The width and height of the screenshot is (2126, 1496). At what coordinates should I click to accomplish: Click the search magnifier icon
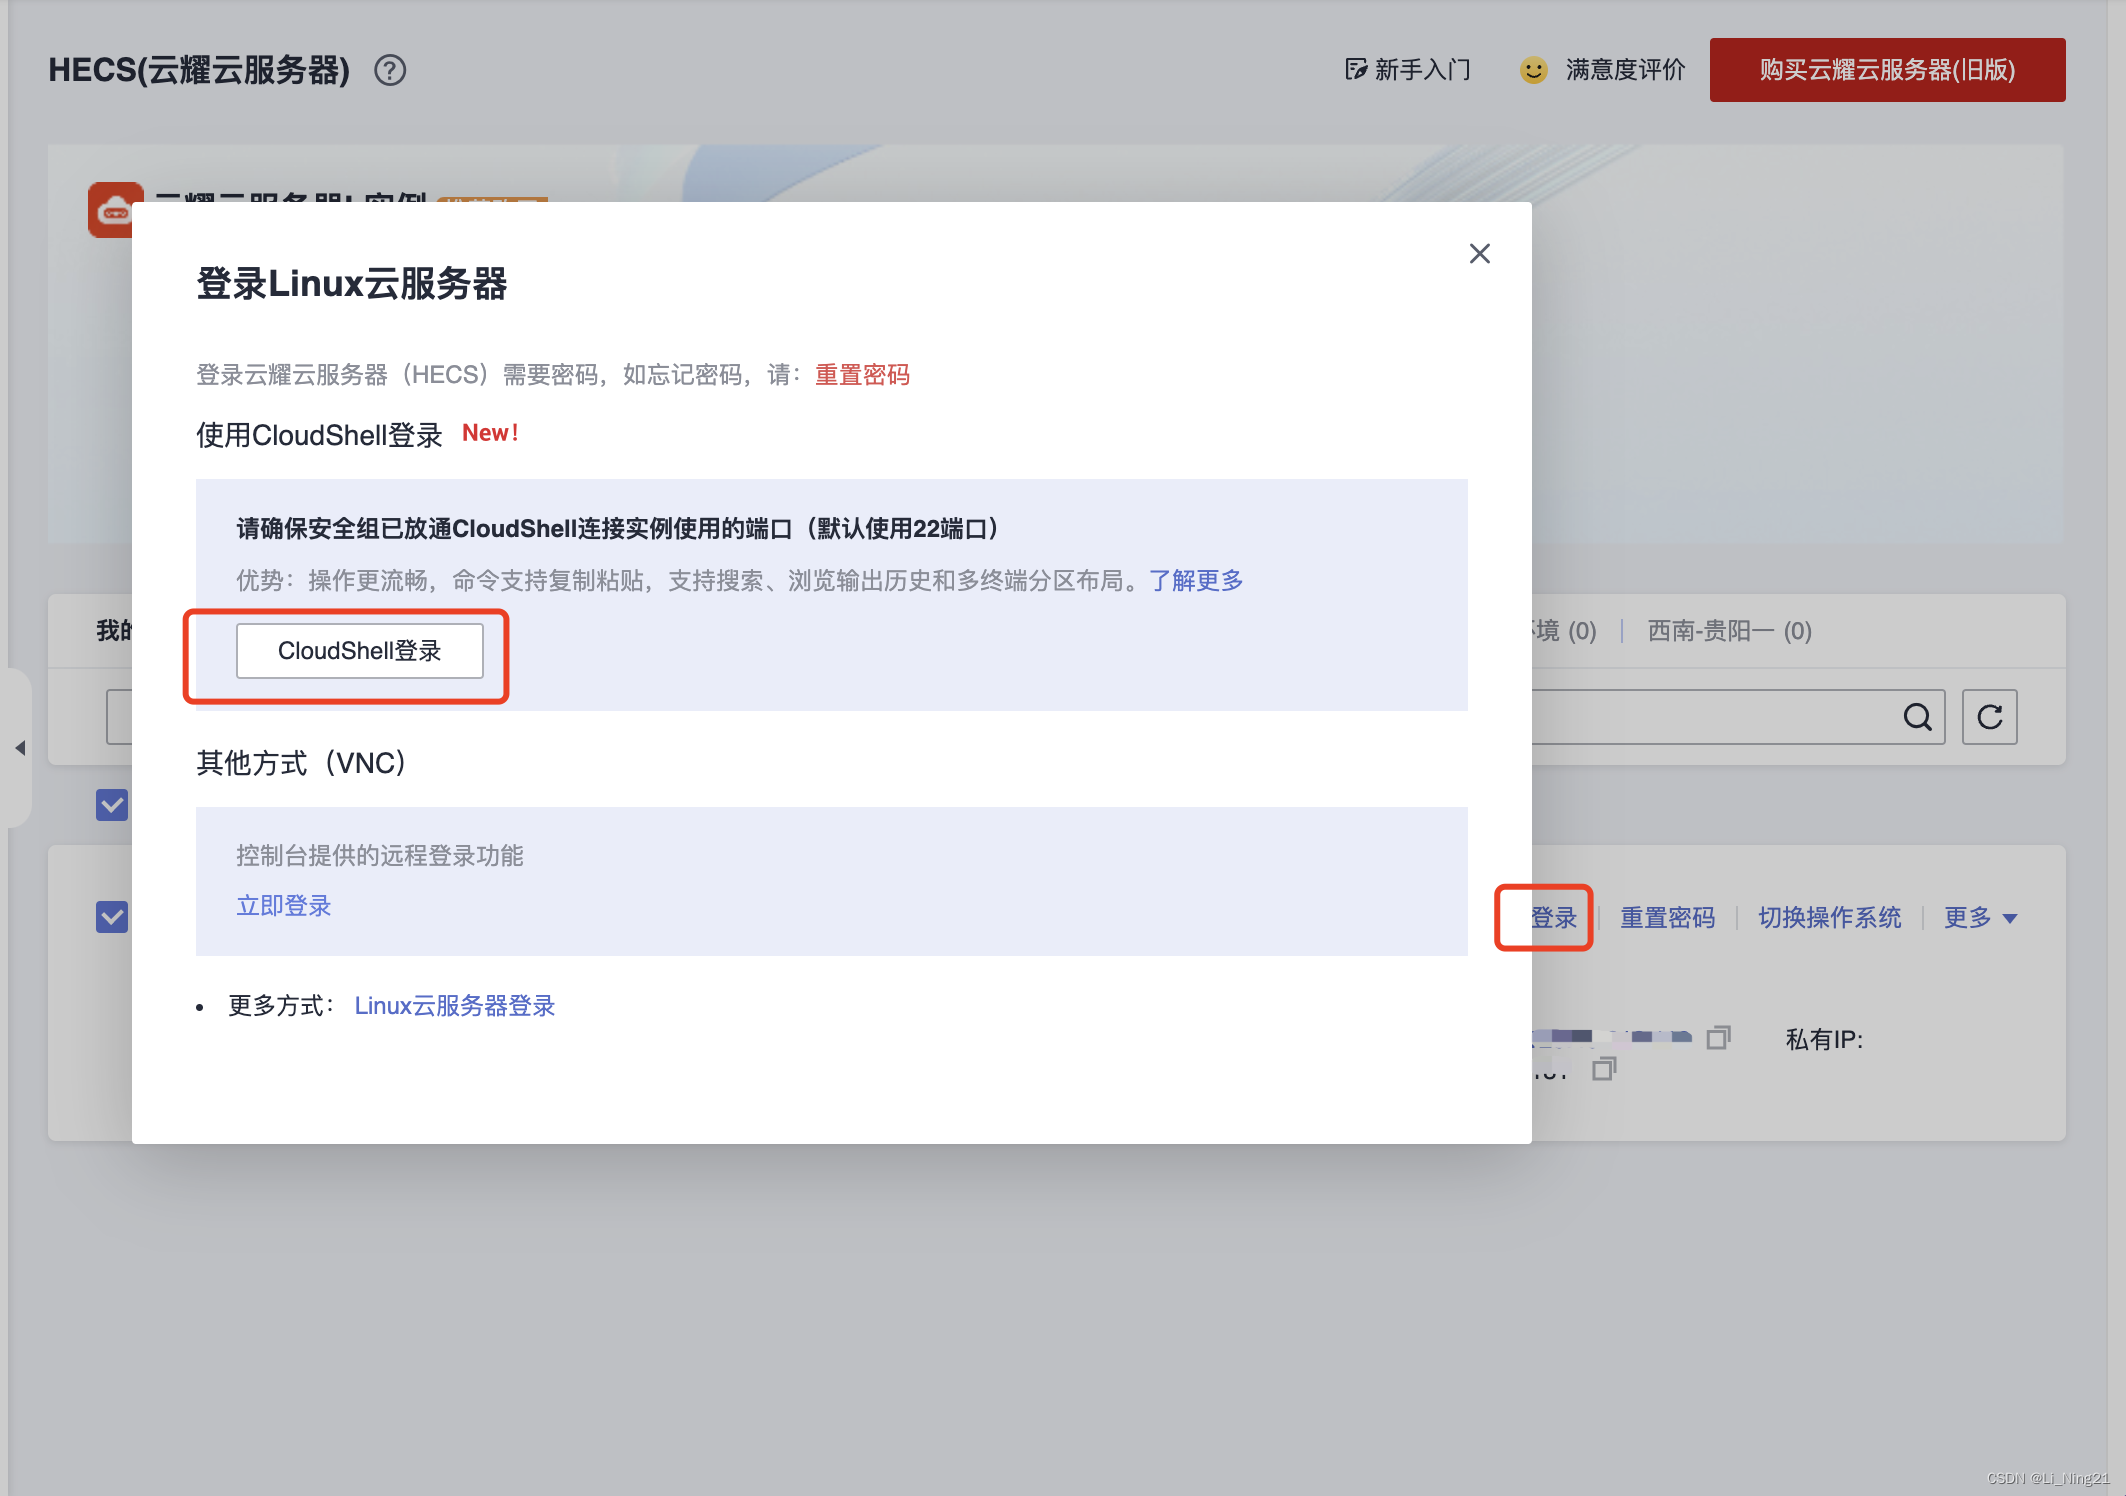point(1918,717)
